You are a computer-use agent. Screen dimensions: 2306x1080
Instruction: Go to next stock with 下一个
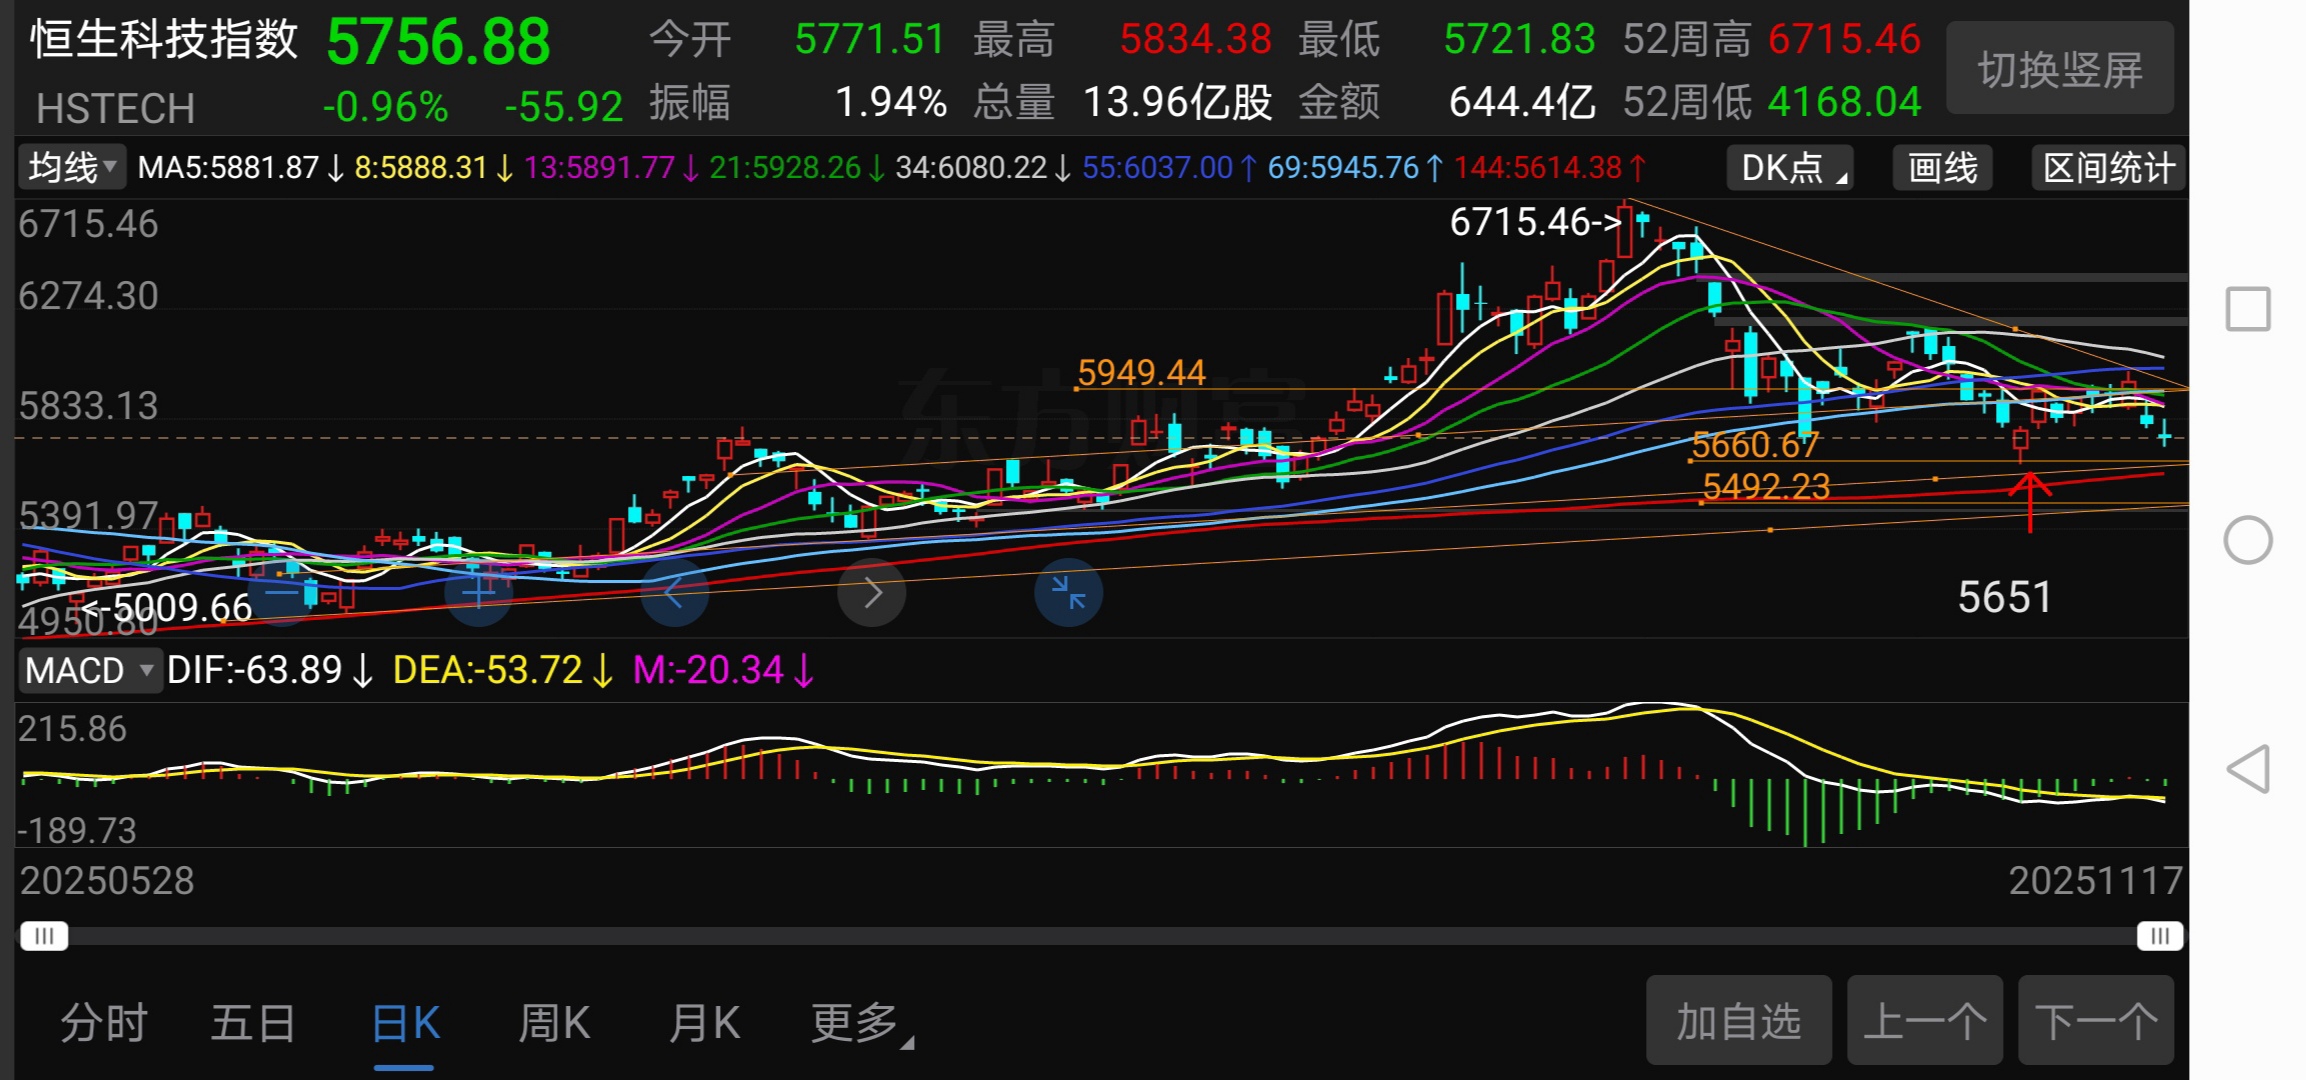tap(2096, 1021)
